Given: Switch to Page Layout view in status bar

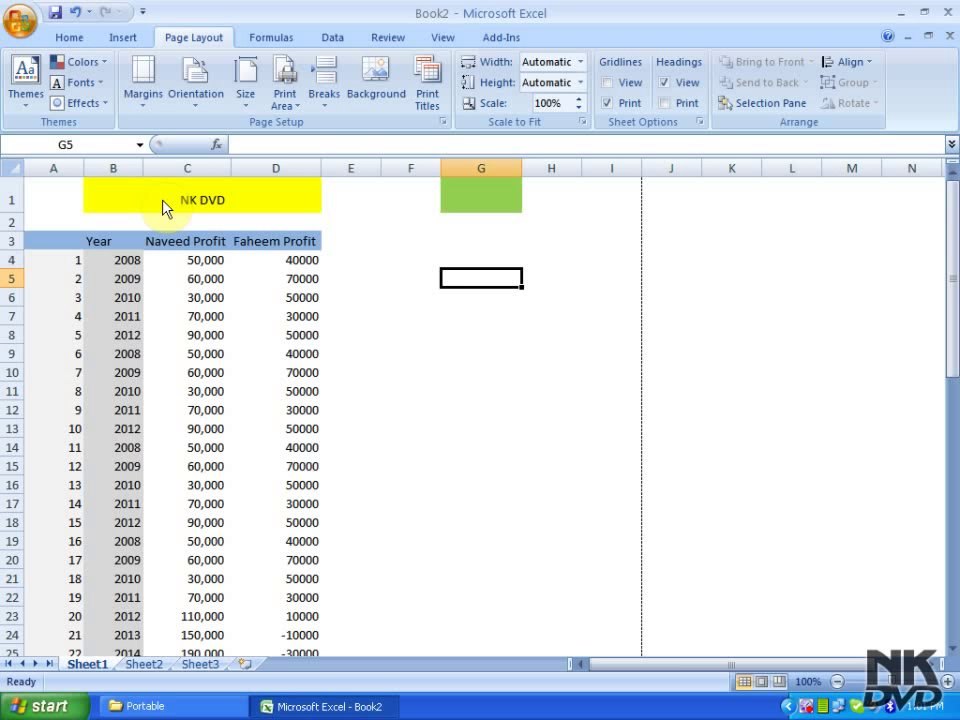Looking at the screenshot, I should click(x=762, y=681).
